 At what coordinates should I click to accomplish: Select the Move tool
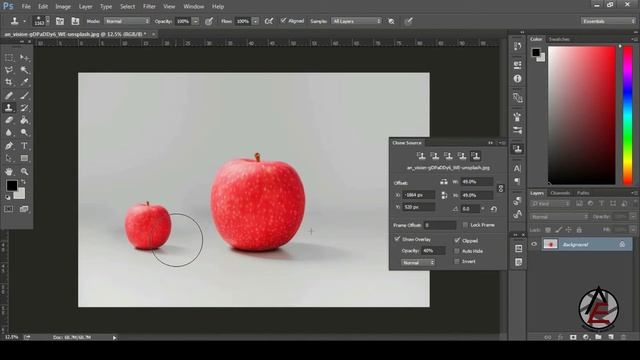tap(24, 58)
